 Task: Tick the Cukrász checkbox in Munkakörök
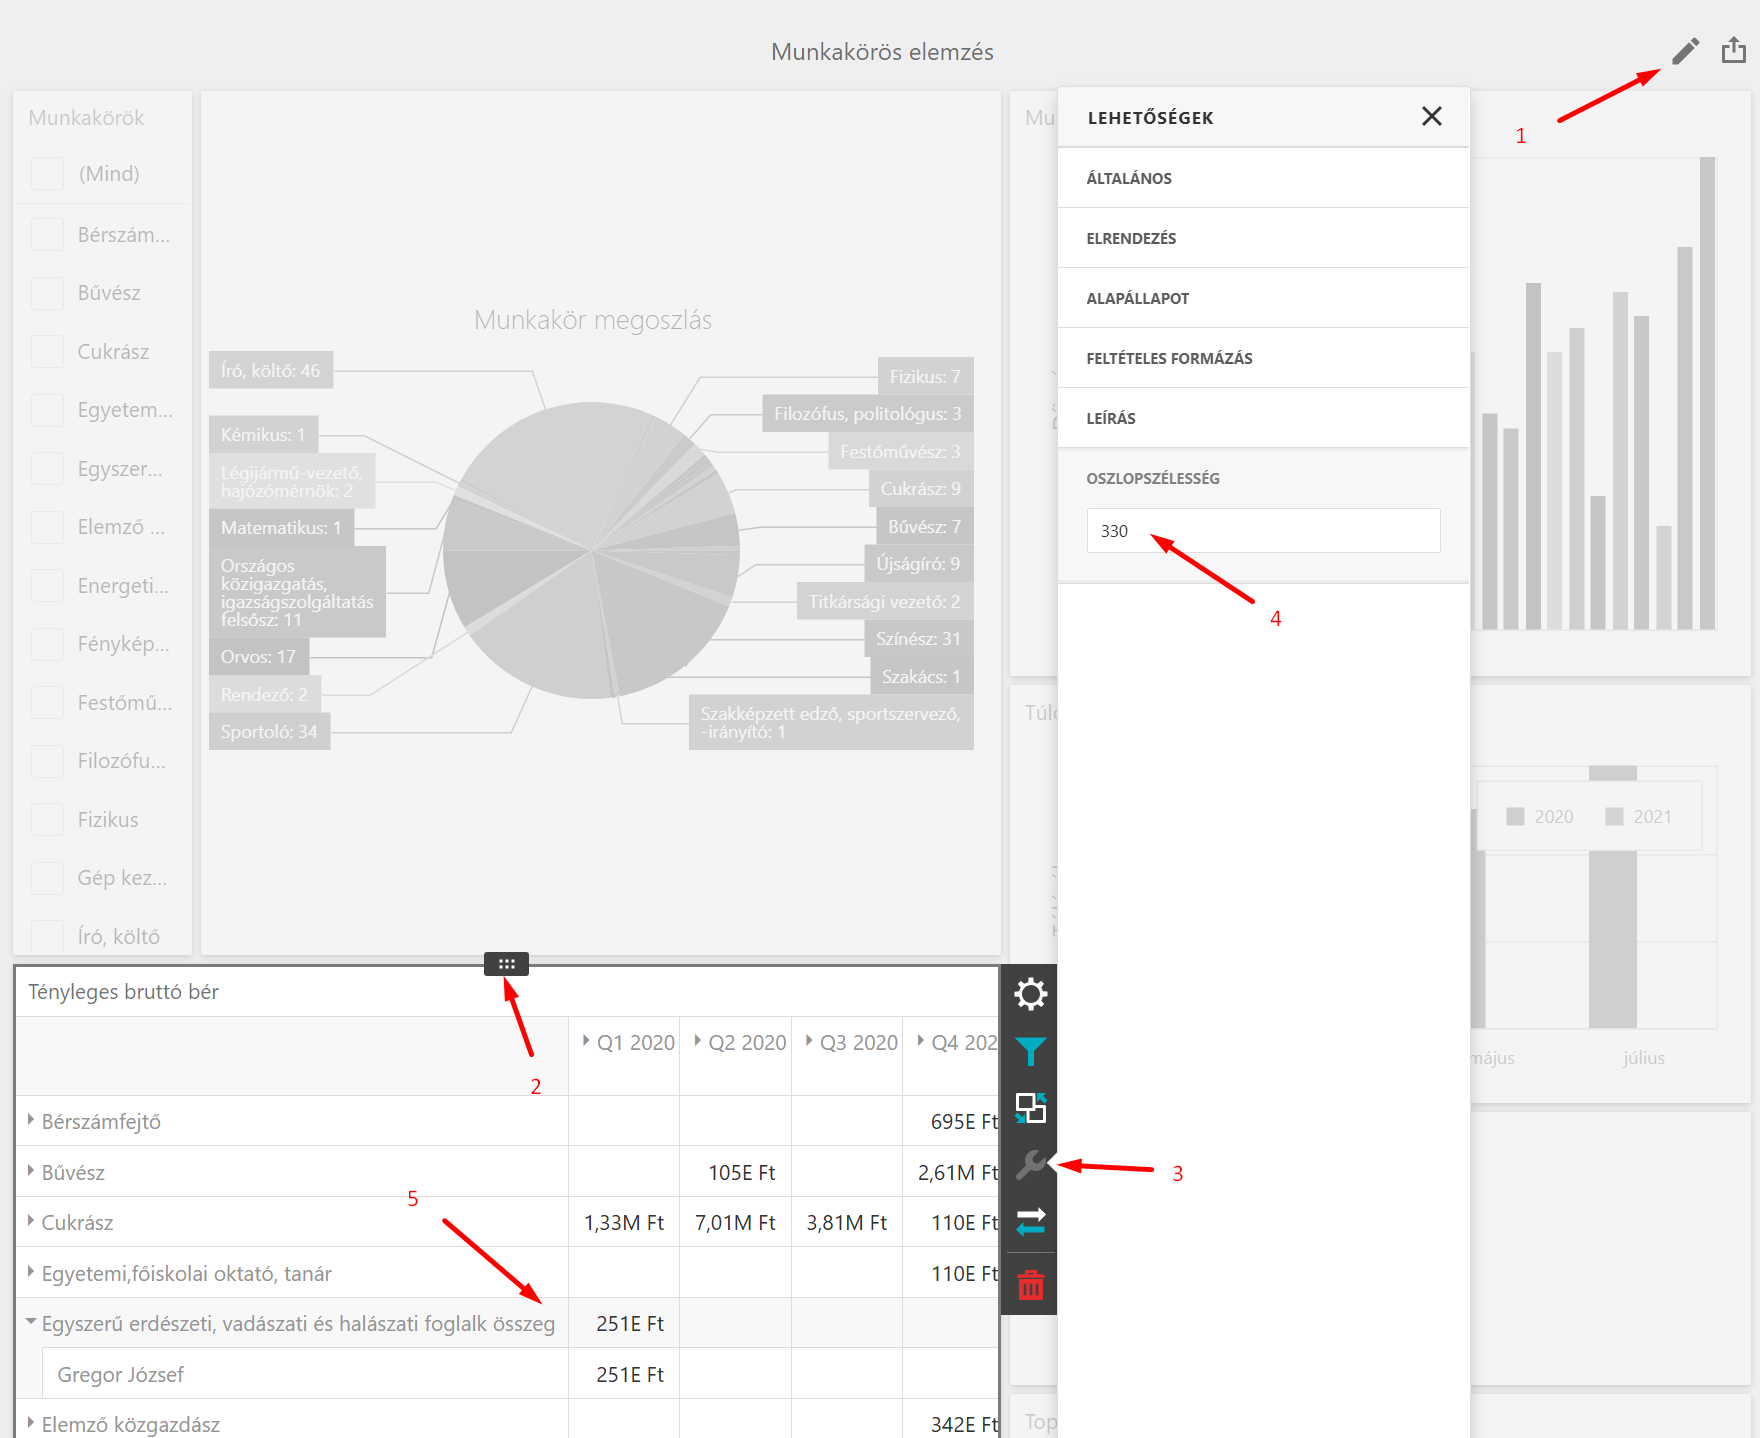(x=47, y=352)
